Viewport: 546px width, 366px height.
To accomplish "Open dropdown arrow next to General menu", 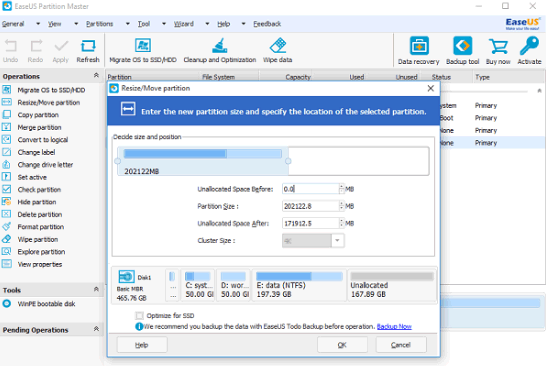I will click(x=38, y=24).
